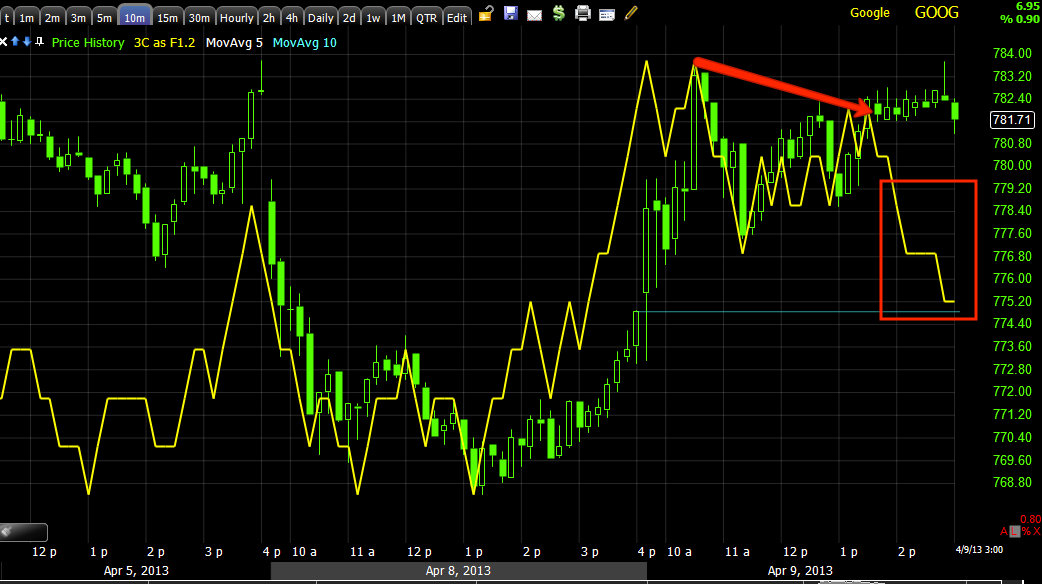Click the MovAvg 5 legend label
1042x584 pixels.
[x=234, y=43]
